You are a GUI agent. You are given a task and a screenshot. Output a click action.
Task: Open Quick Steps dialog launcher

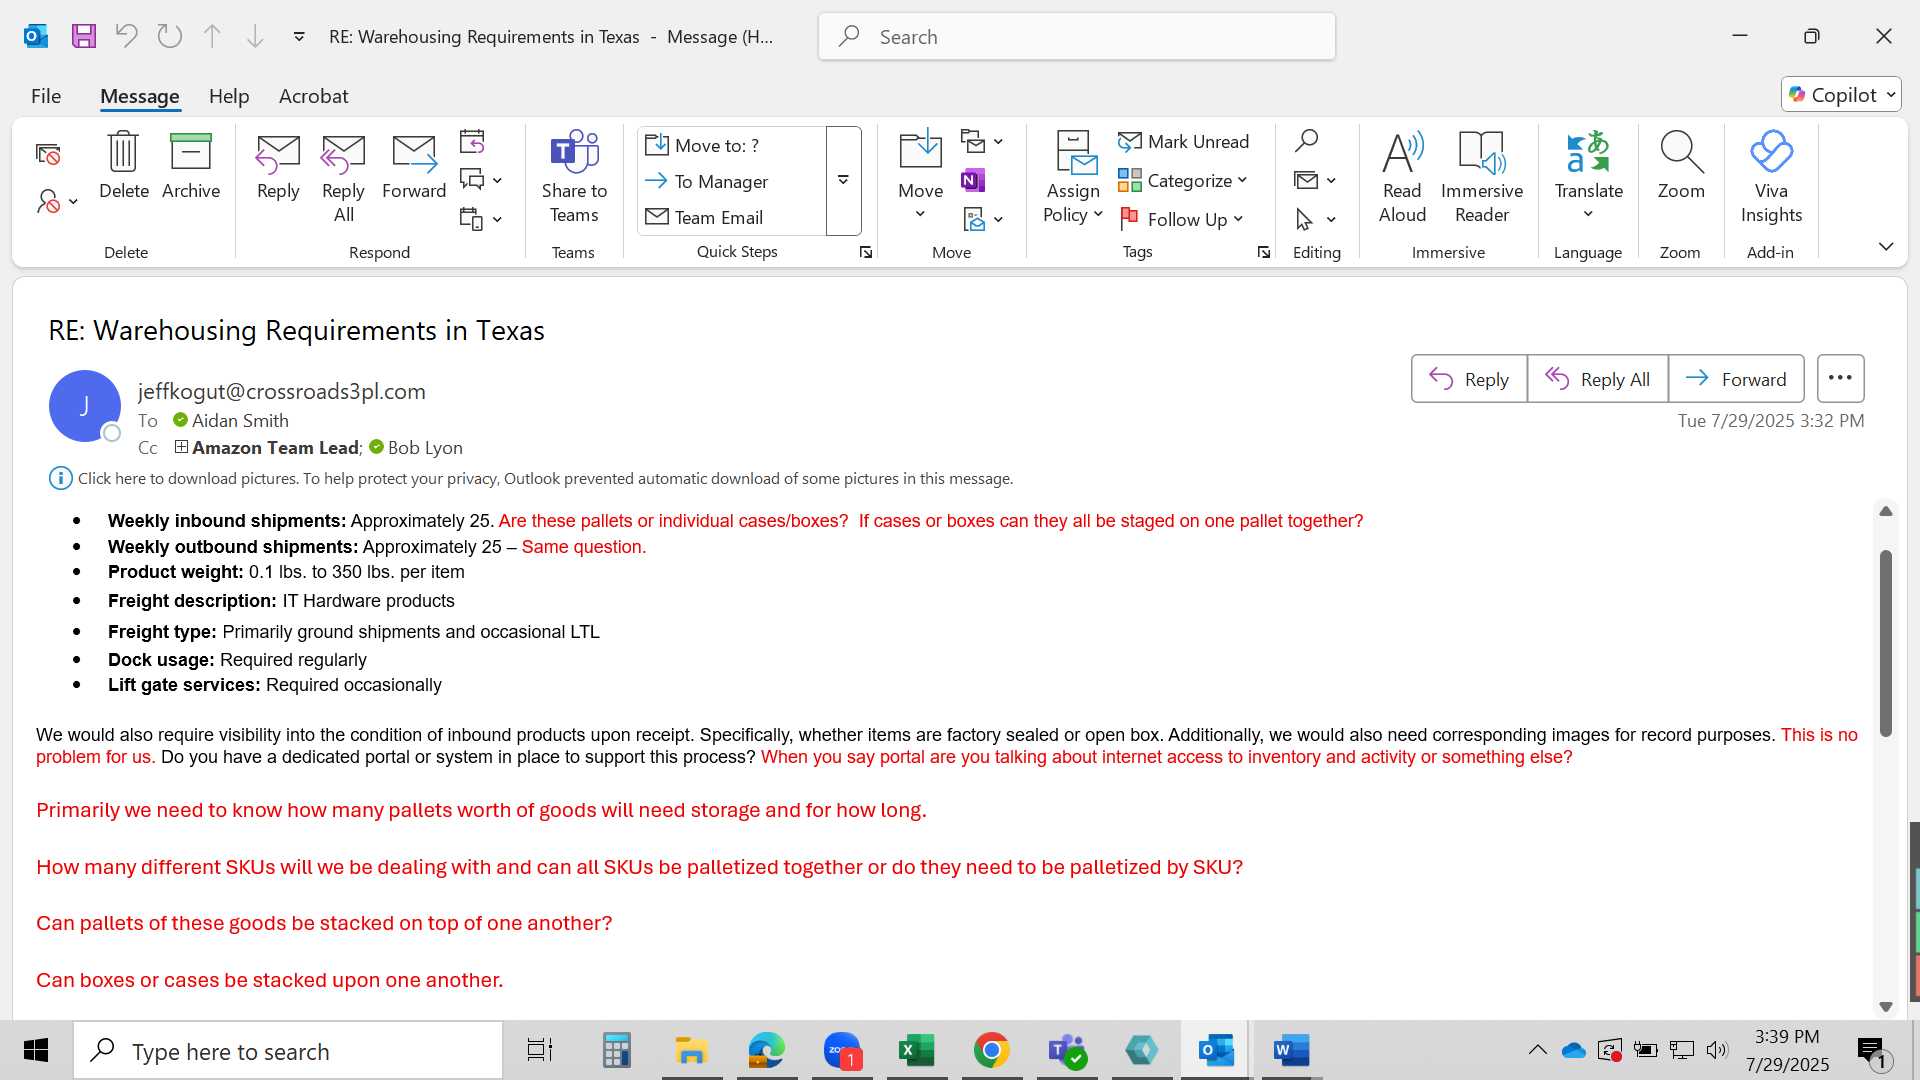[866, 253]
